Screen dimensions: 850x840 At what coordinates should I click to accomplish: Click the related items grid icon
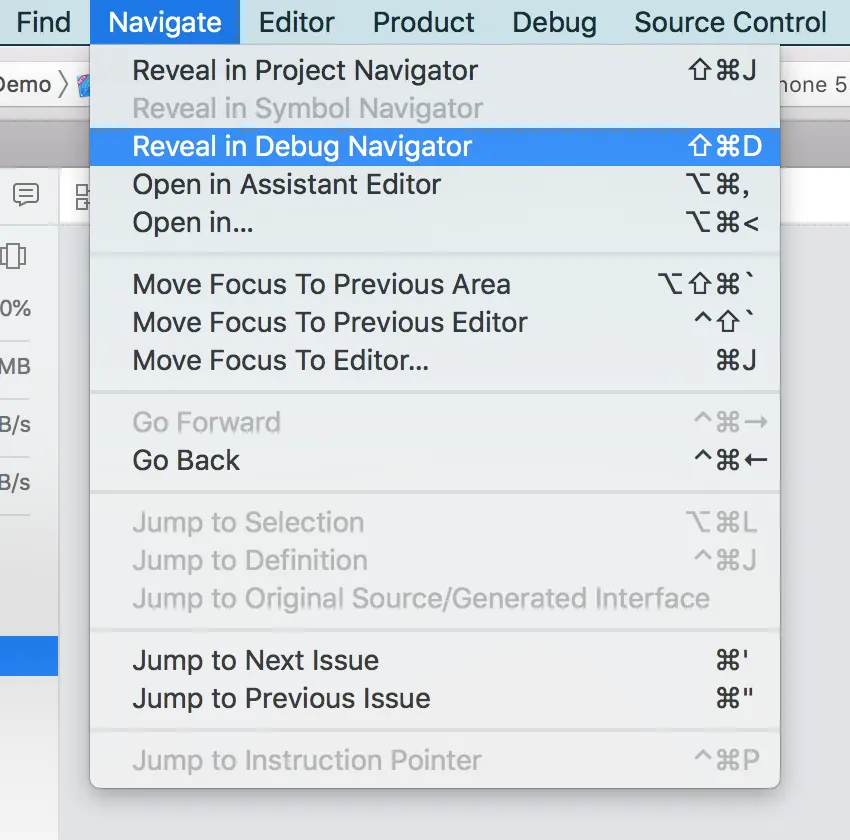82,197
